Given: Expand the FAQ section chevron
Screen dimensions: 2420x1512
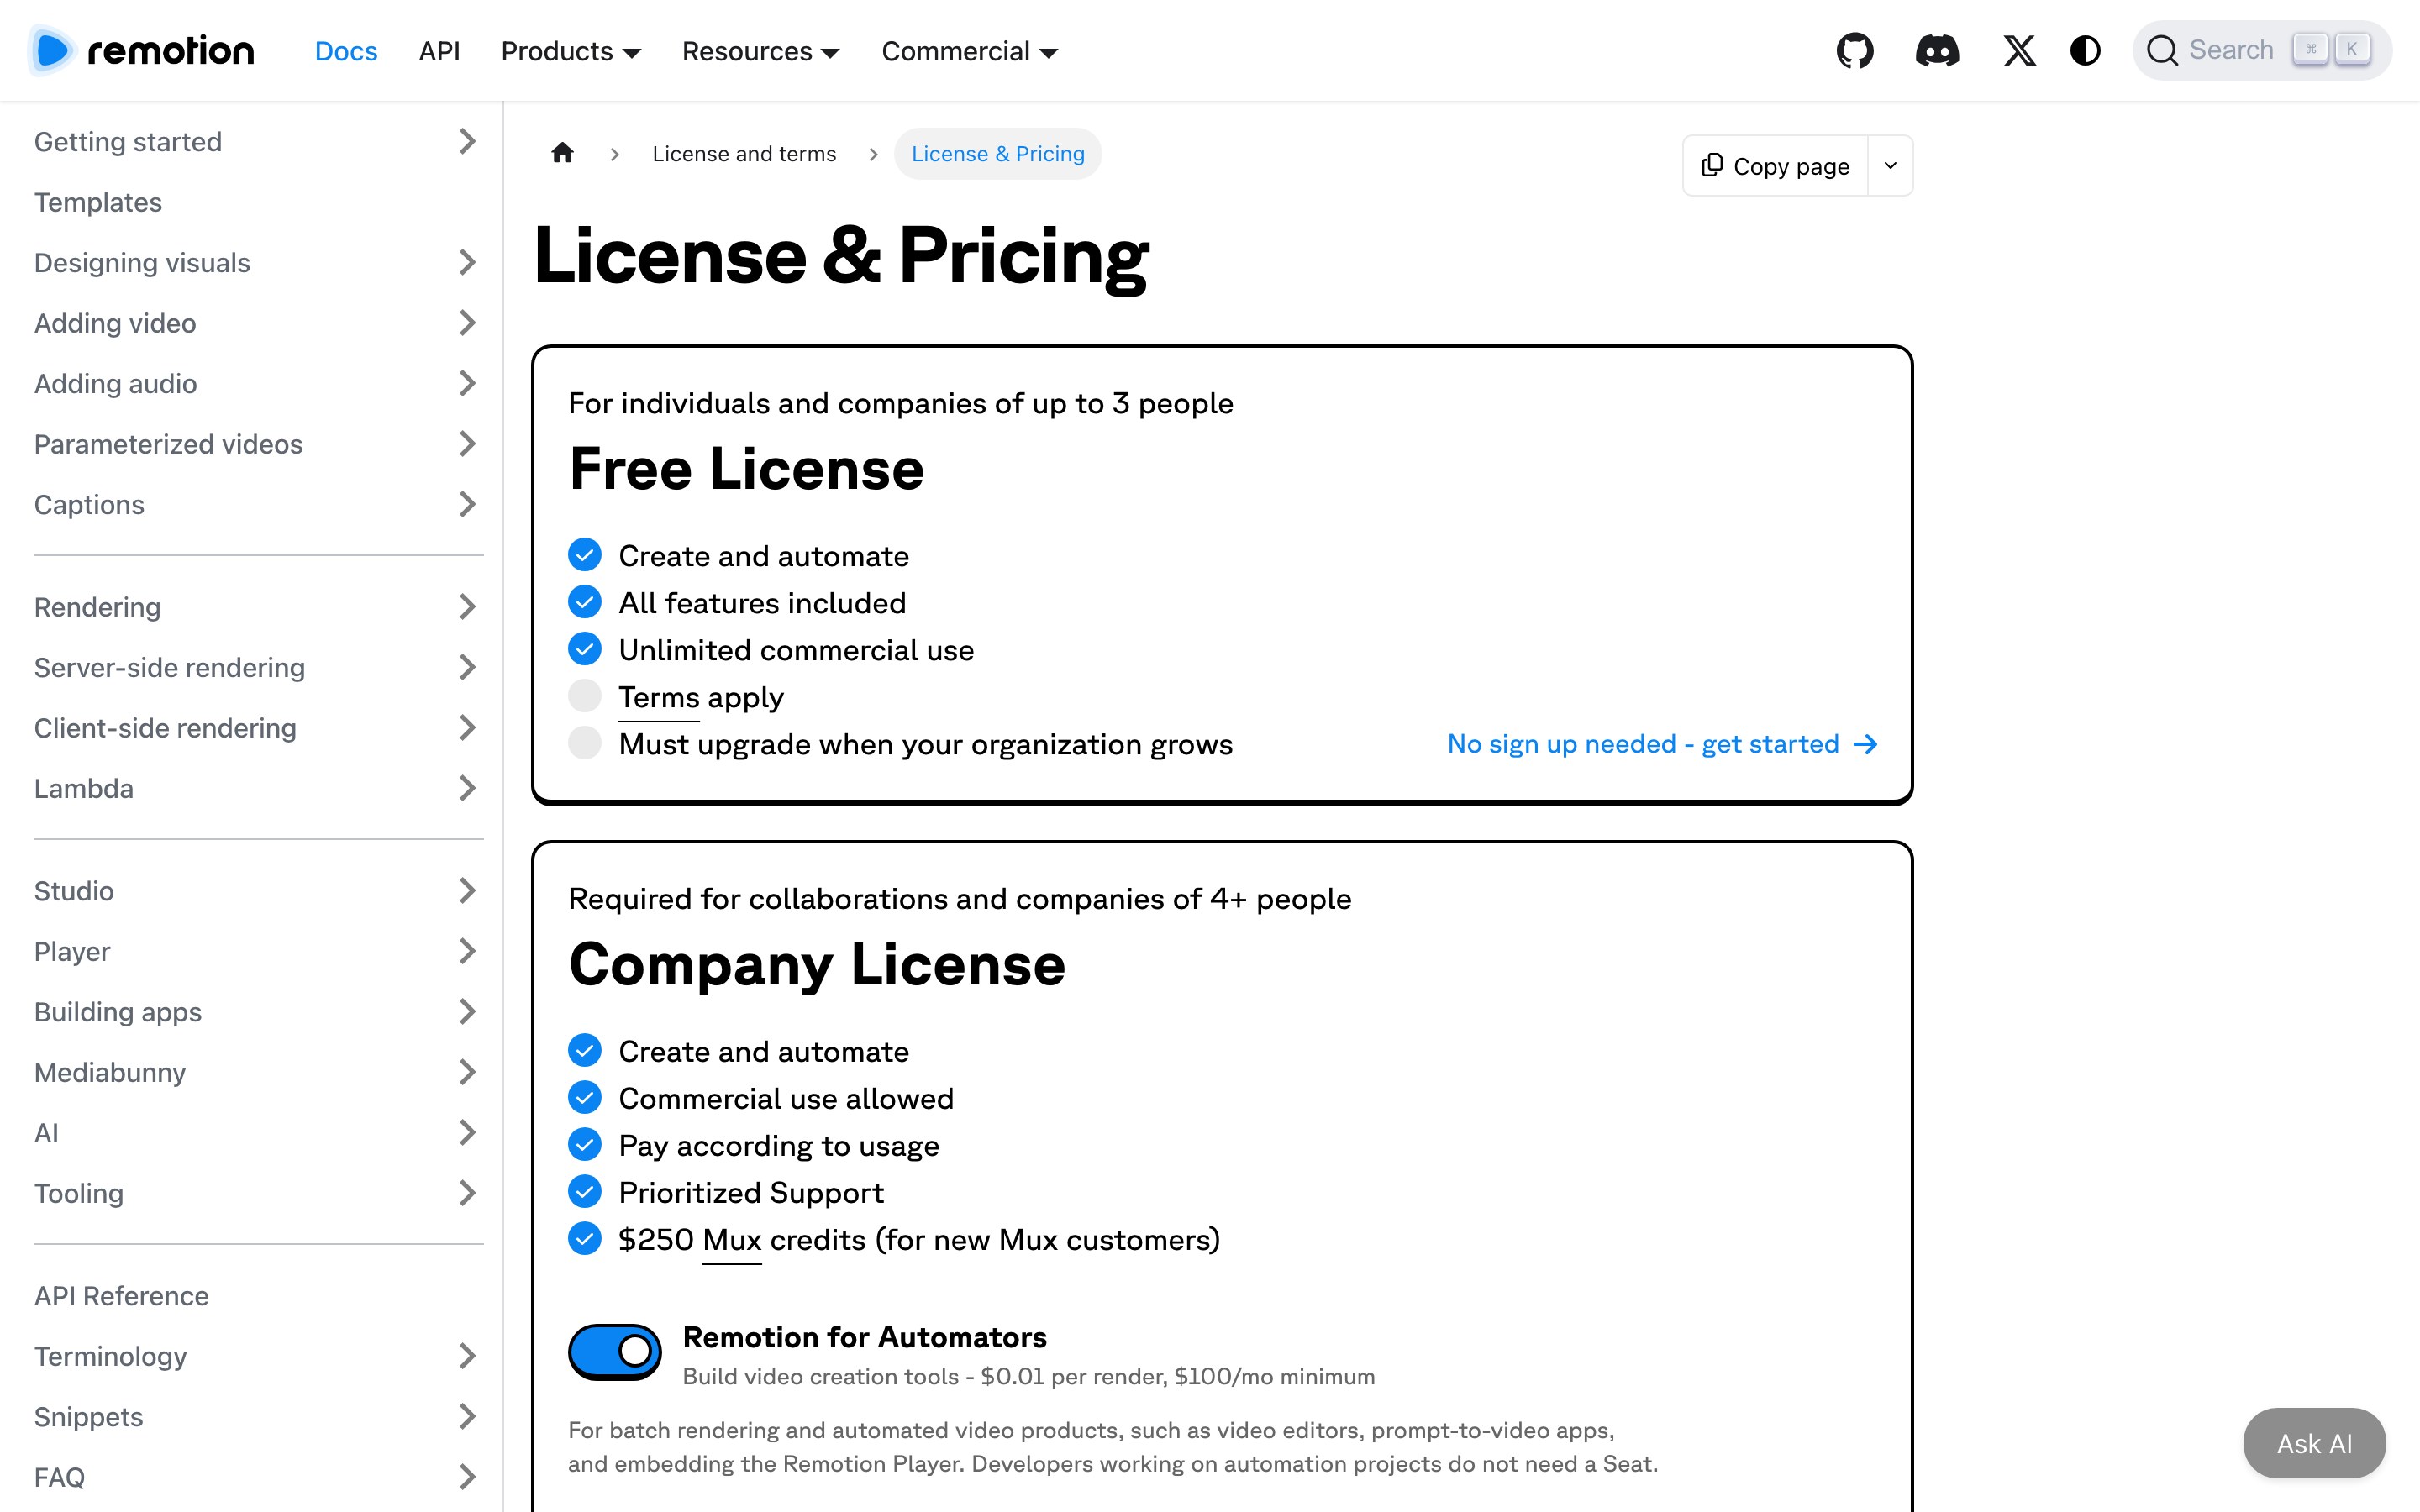Looking at the screenshot, I should (x=467, y=1478).
